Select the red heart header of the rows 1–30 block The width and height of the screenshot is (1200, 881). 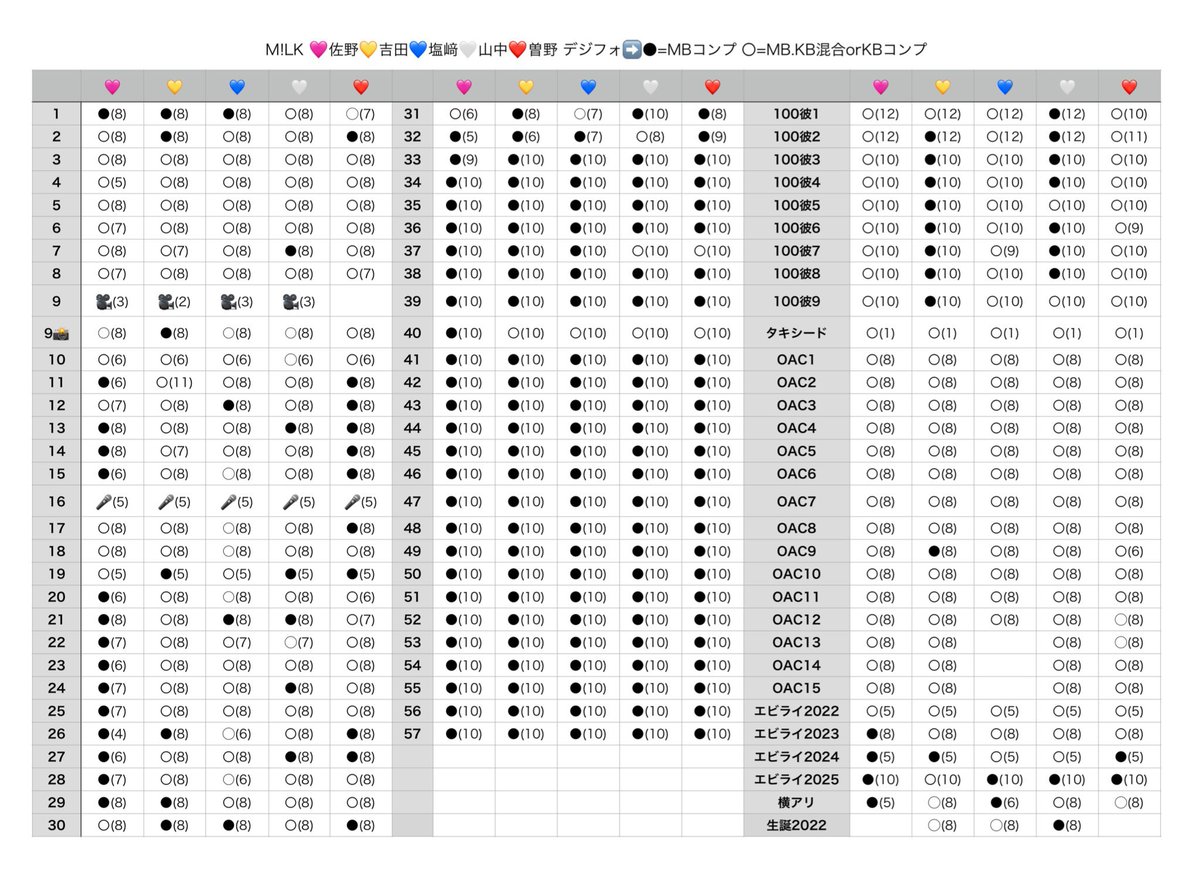tap(360, 87)
